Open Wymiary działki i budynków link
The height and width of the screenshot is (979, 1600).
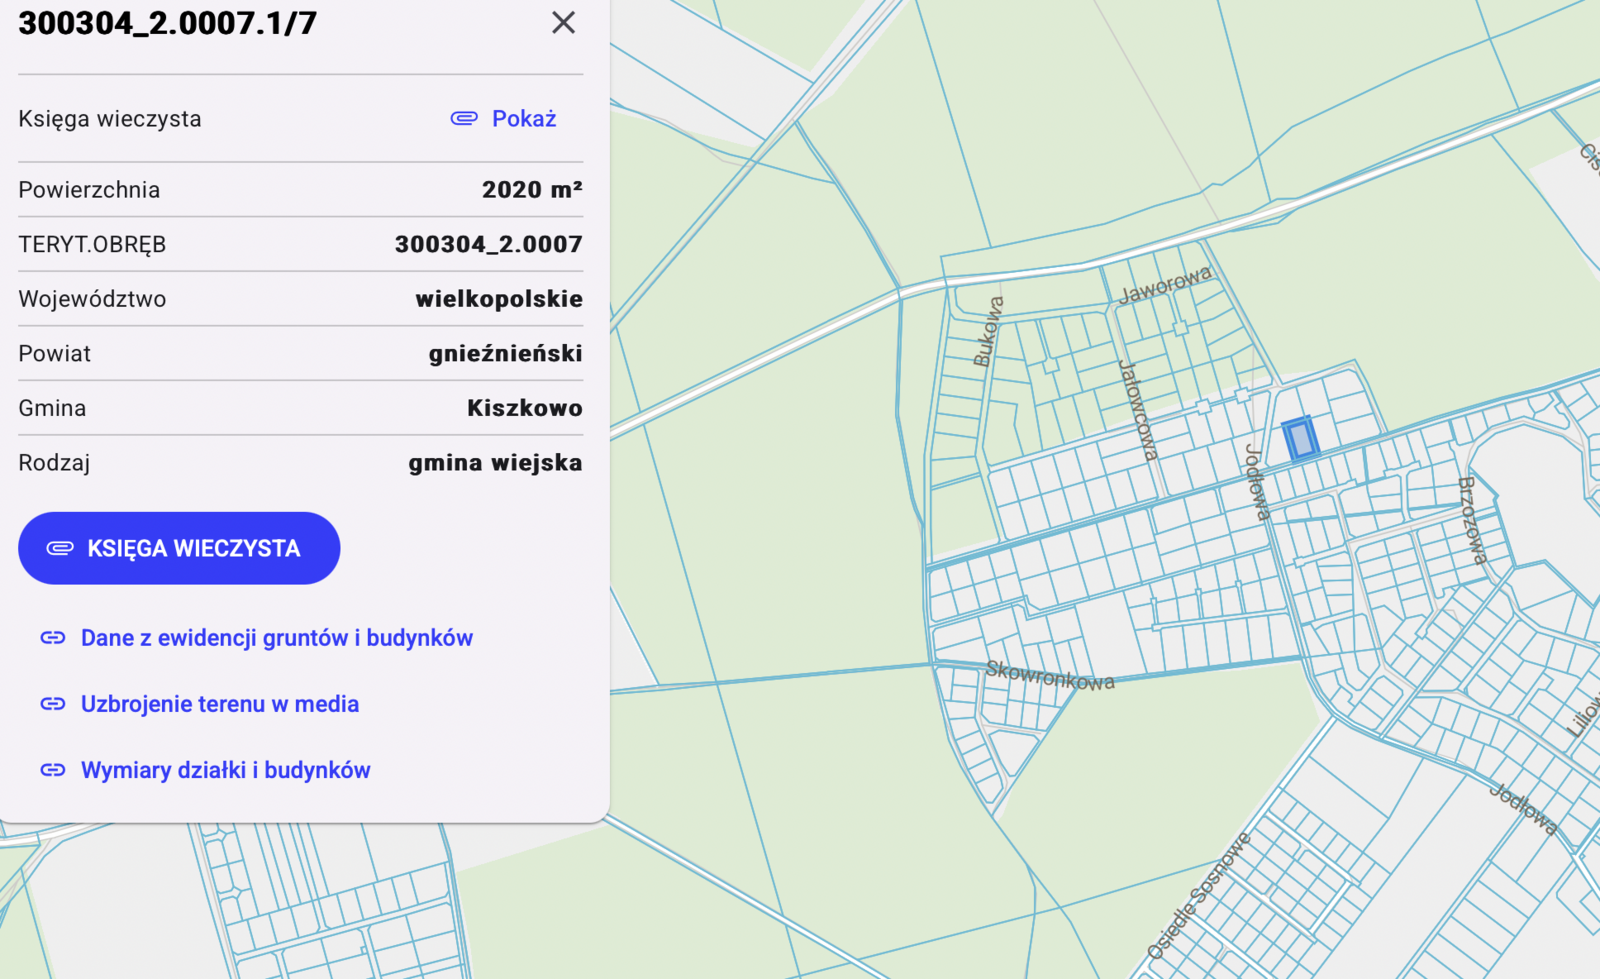click(225, 770)
